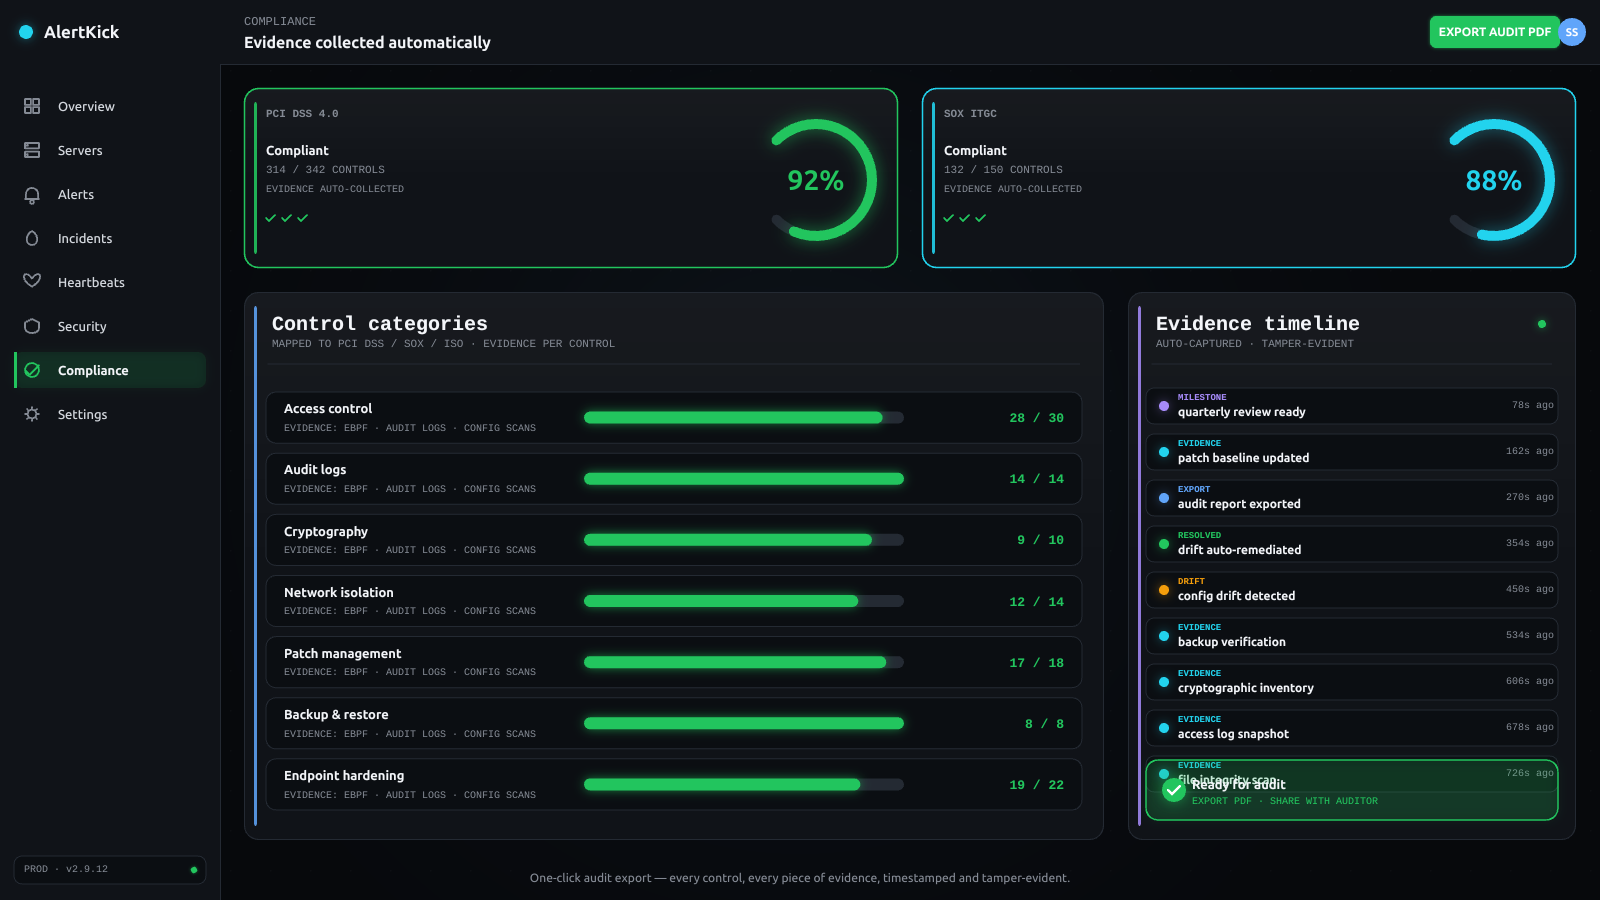Viewport: 1600px width, 900px height.
Task: Click Share with Auditor link
Action: 1323,801
